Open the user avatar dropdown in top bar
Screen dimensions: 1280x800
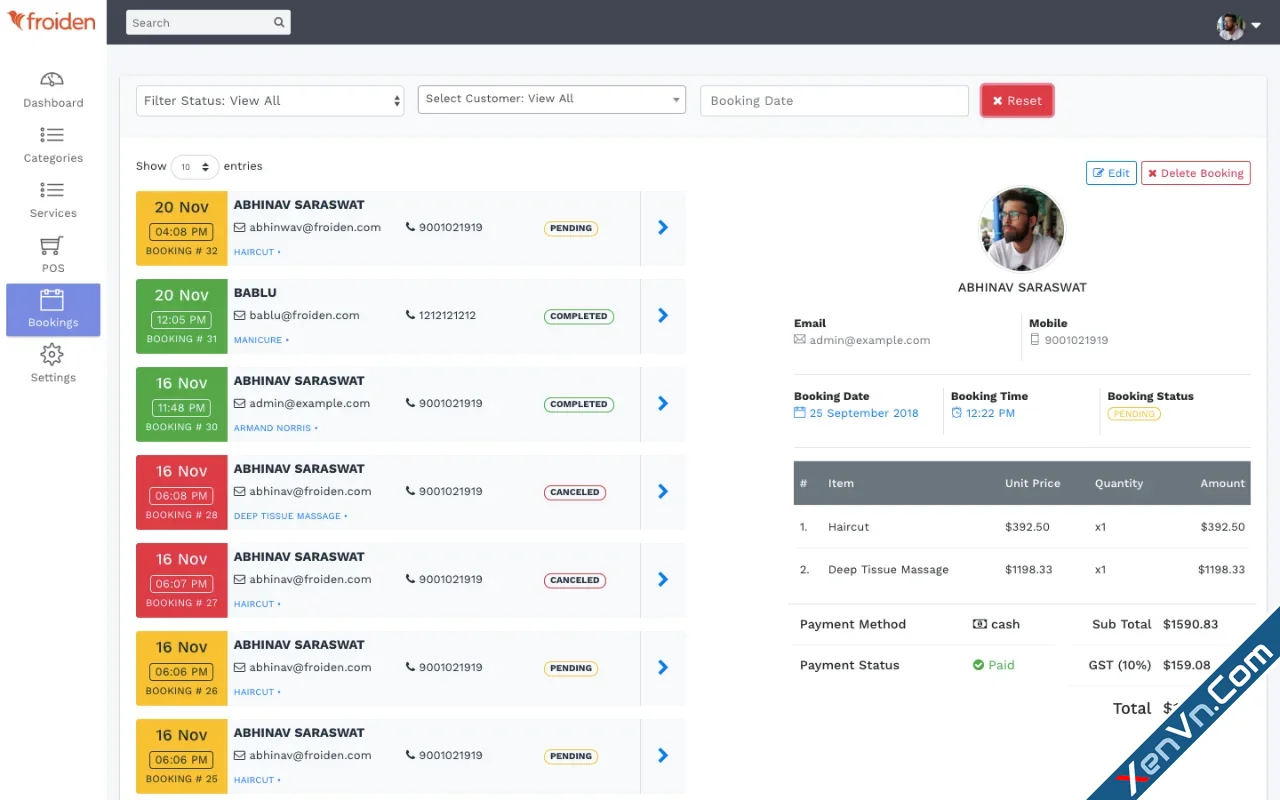1240,26
